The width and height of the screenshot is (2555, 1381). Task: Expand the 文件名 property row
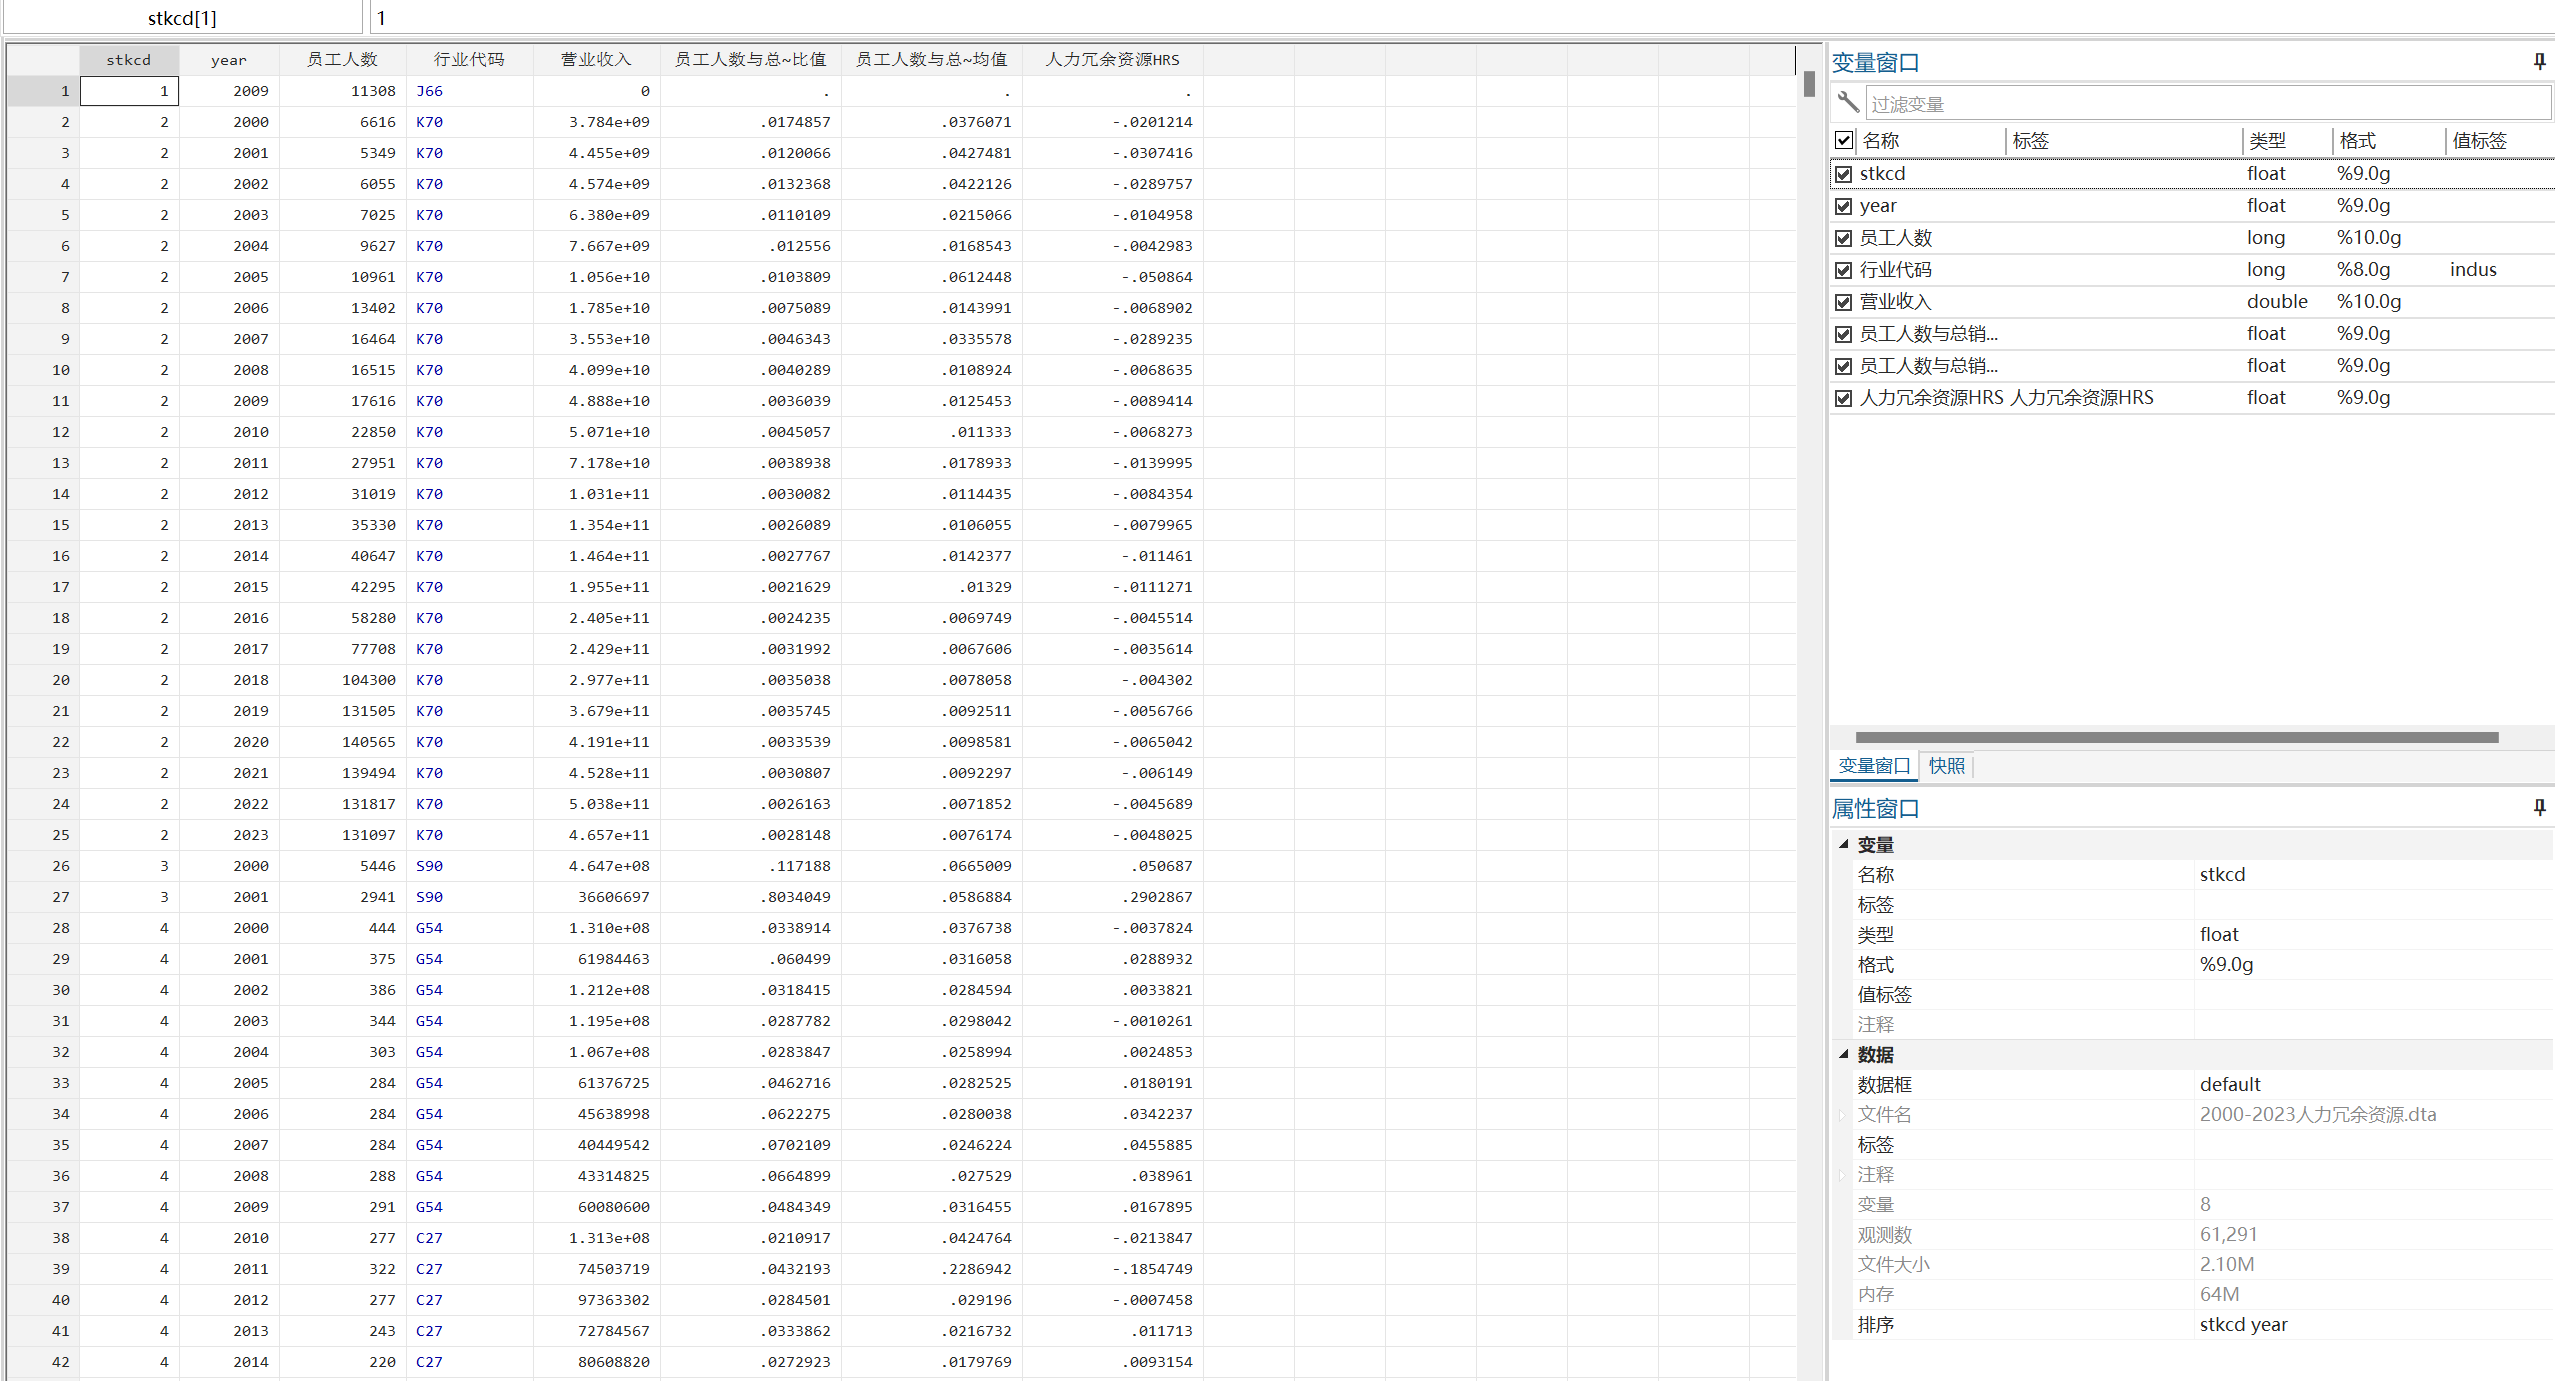[1842, 1114]
